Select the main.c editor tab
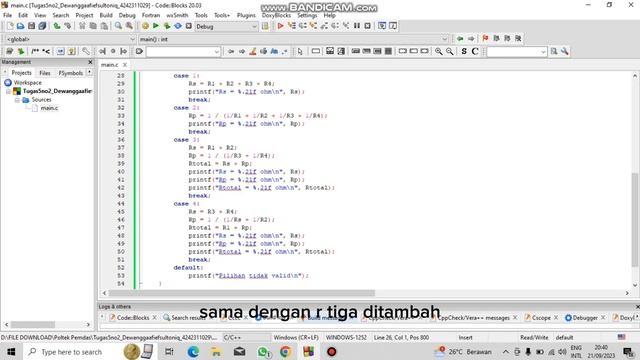Screen dimensions: 640x360 pyautogui.click(x=109, y=65)
